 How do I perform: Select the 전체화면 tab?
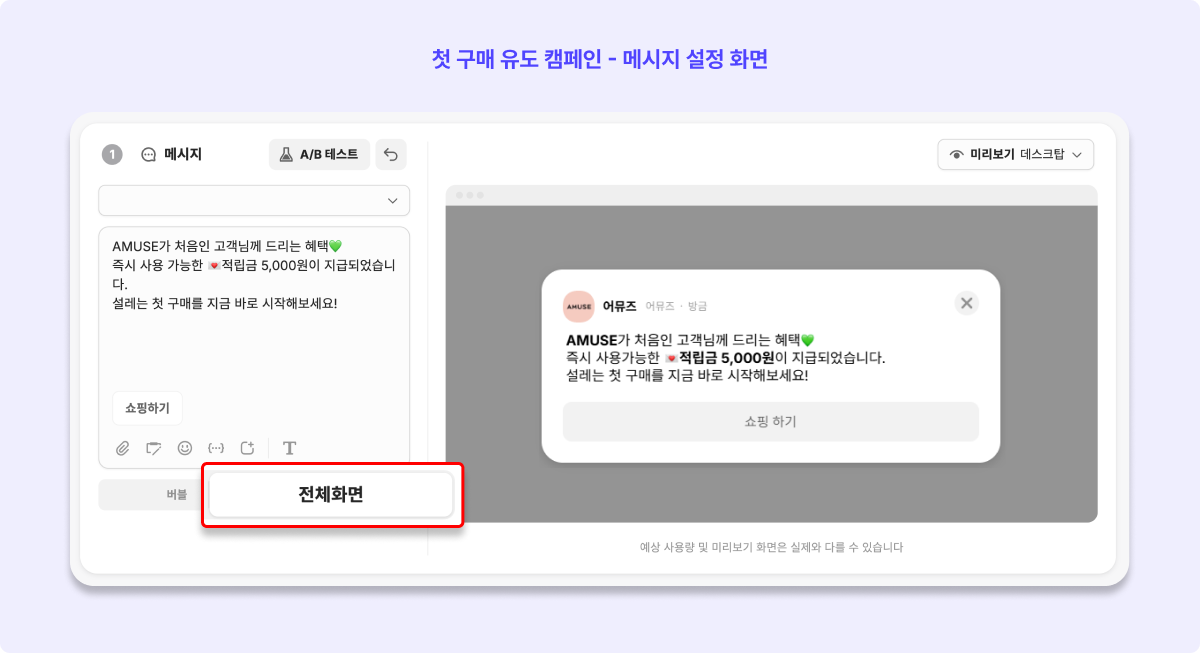pos(331,494)
